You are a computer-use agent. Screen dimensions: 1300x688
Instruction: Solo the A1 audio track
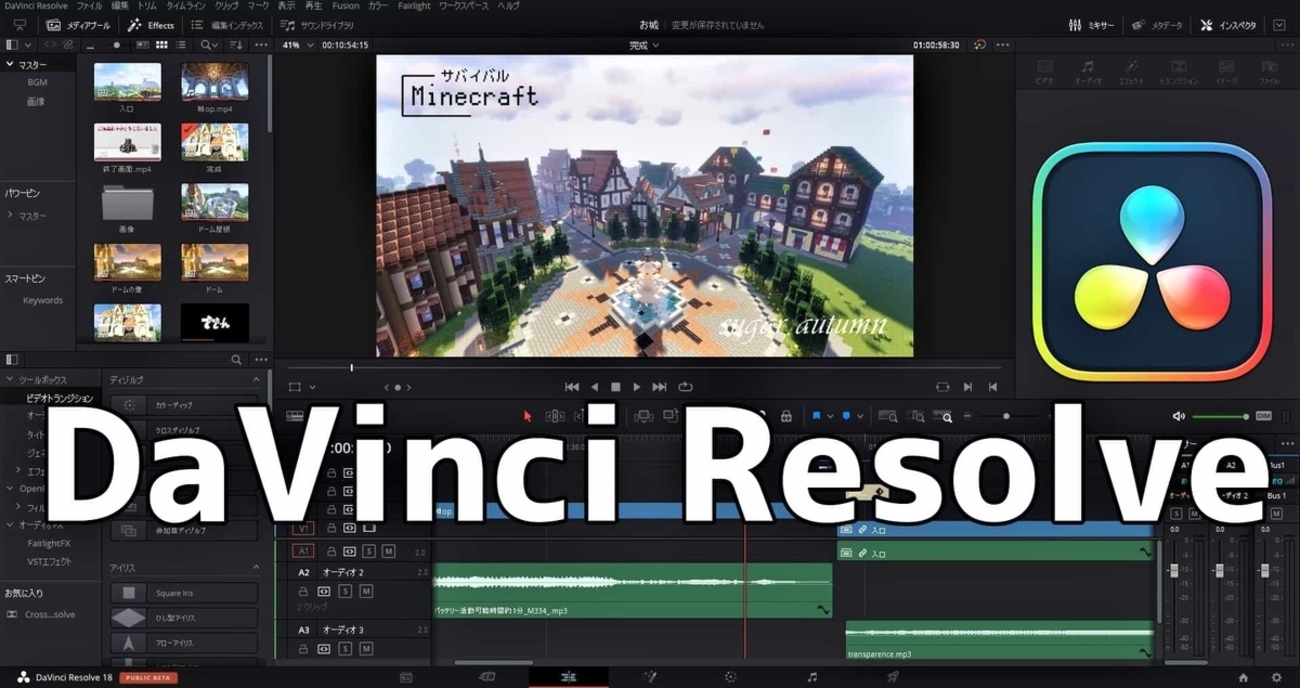click(x=369, y=551)
